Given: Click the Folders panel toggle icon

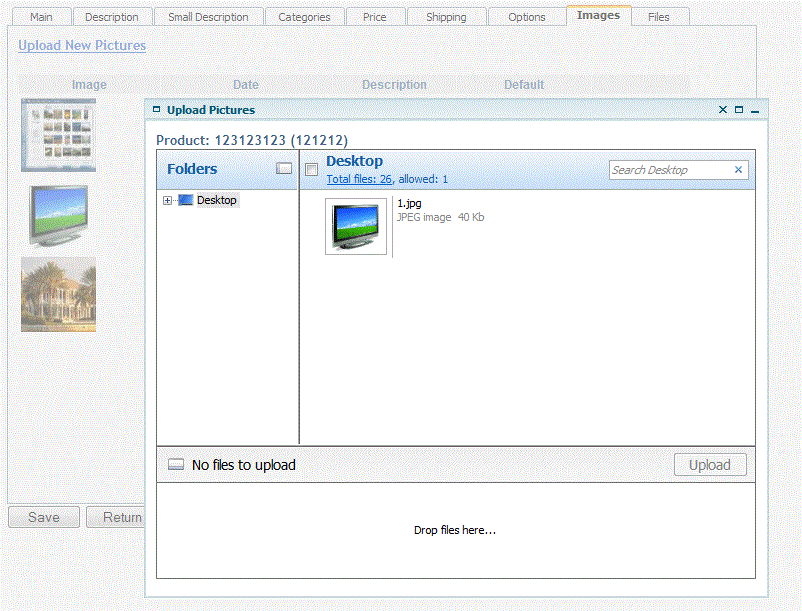Looking at the screenshot, I should pos(284,169).
